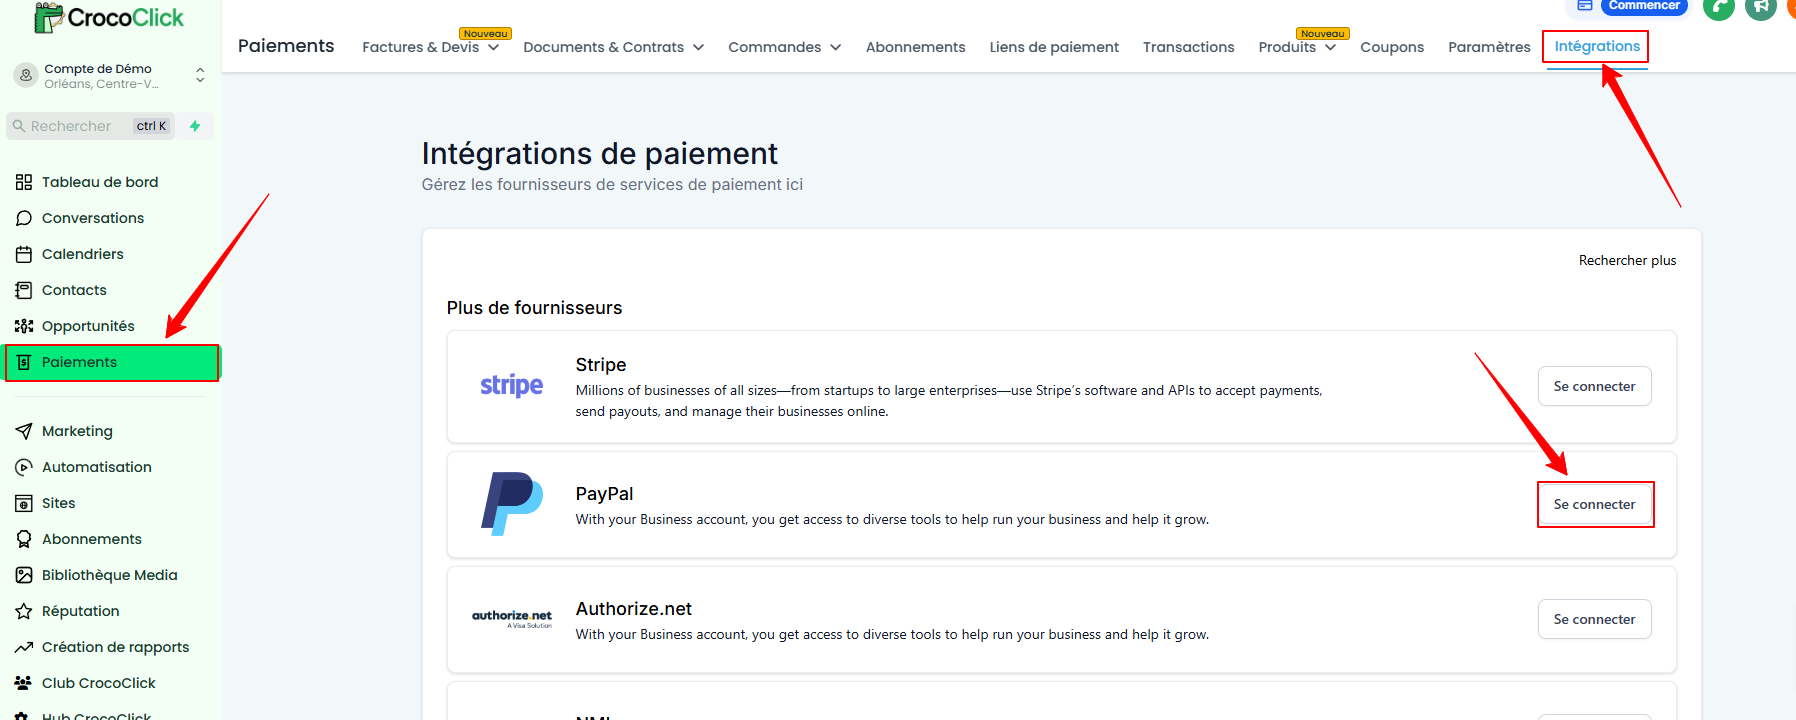Click the Abonnements badge icon in sidebar
The width and height of the screenshot is (1796, 720).
click(24, 539)
